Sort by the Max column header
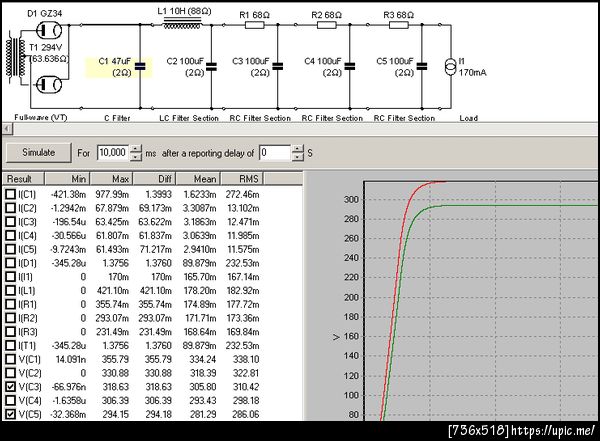Viewport: 600px width, 441px height. 111,179
